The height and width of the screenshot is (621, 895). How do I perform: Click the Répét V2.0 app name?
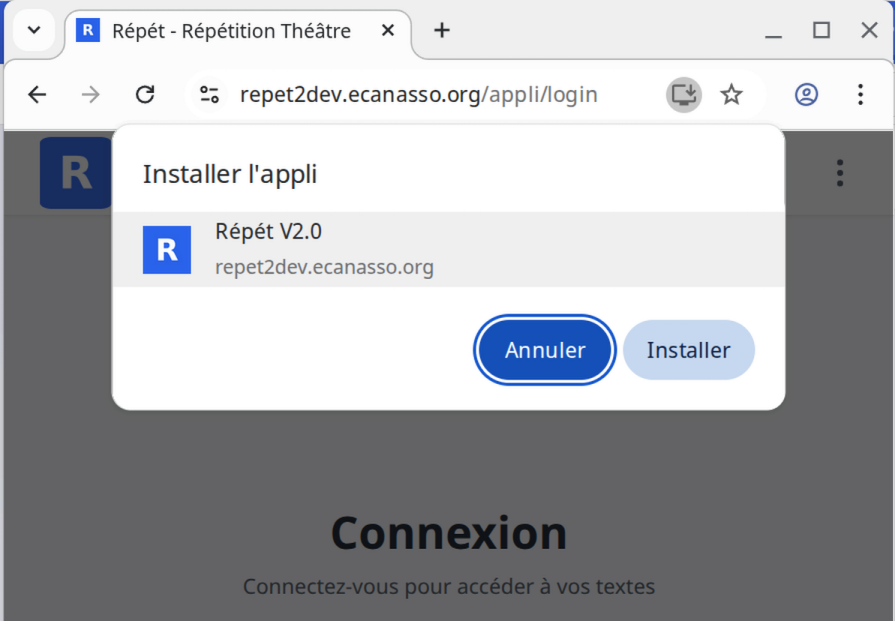pyautogui.click(x=268, y=232)
